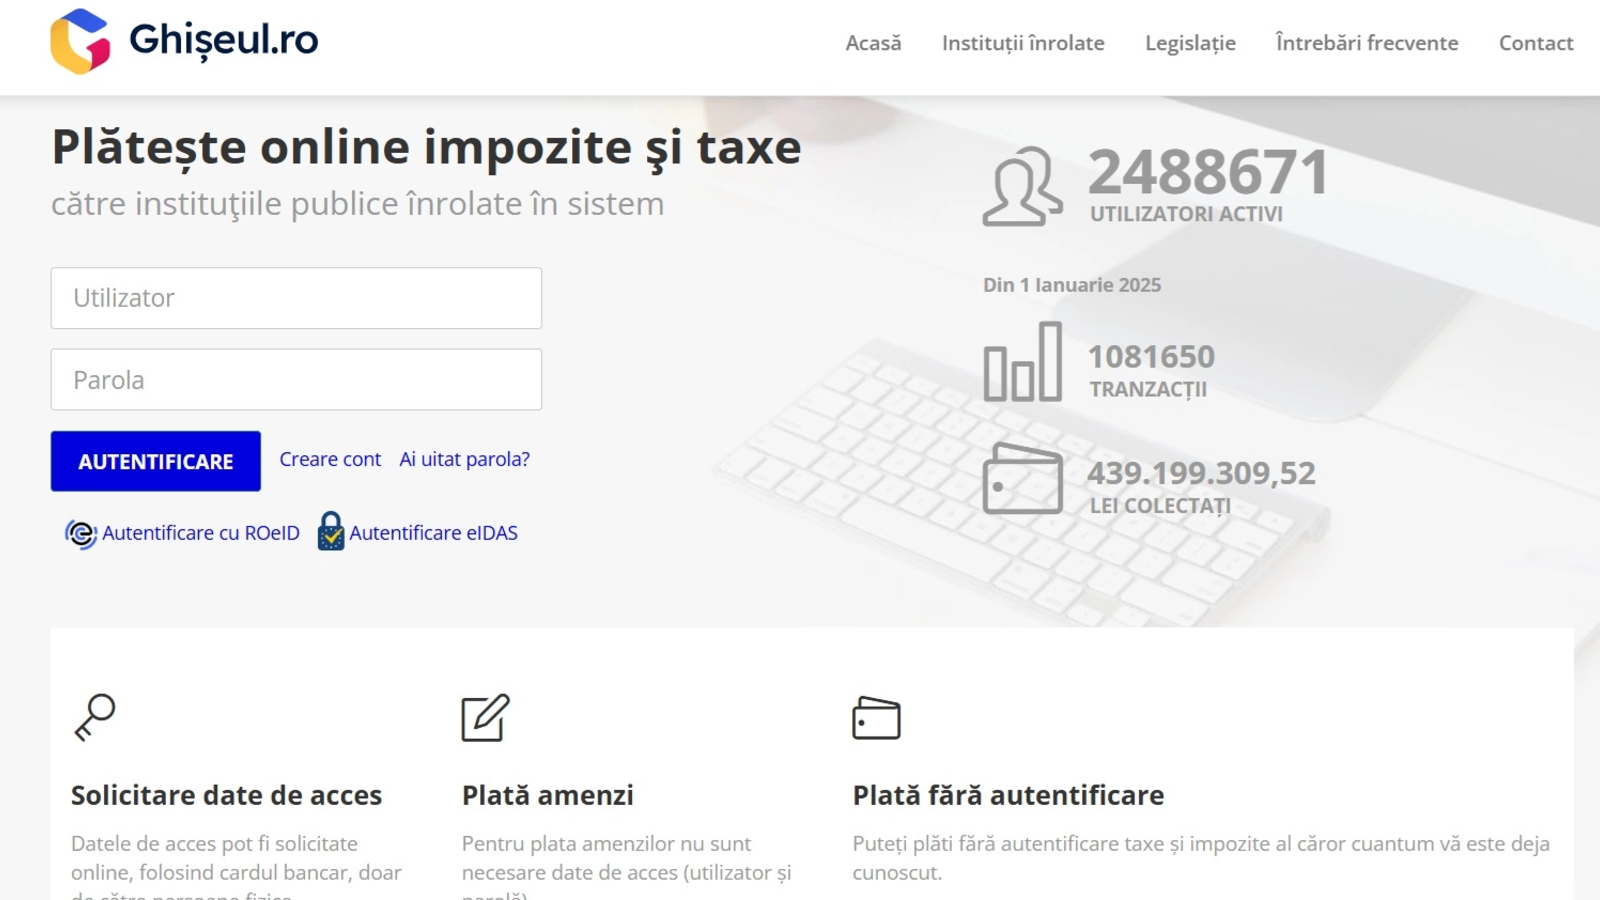Screen dimensions: 1600x900
Task: Open the Plată amenzi heading
Action: 547,795
